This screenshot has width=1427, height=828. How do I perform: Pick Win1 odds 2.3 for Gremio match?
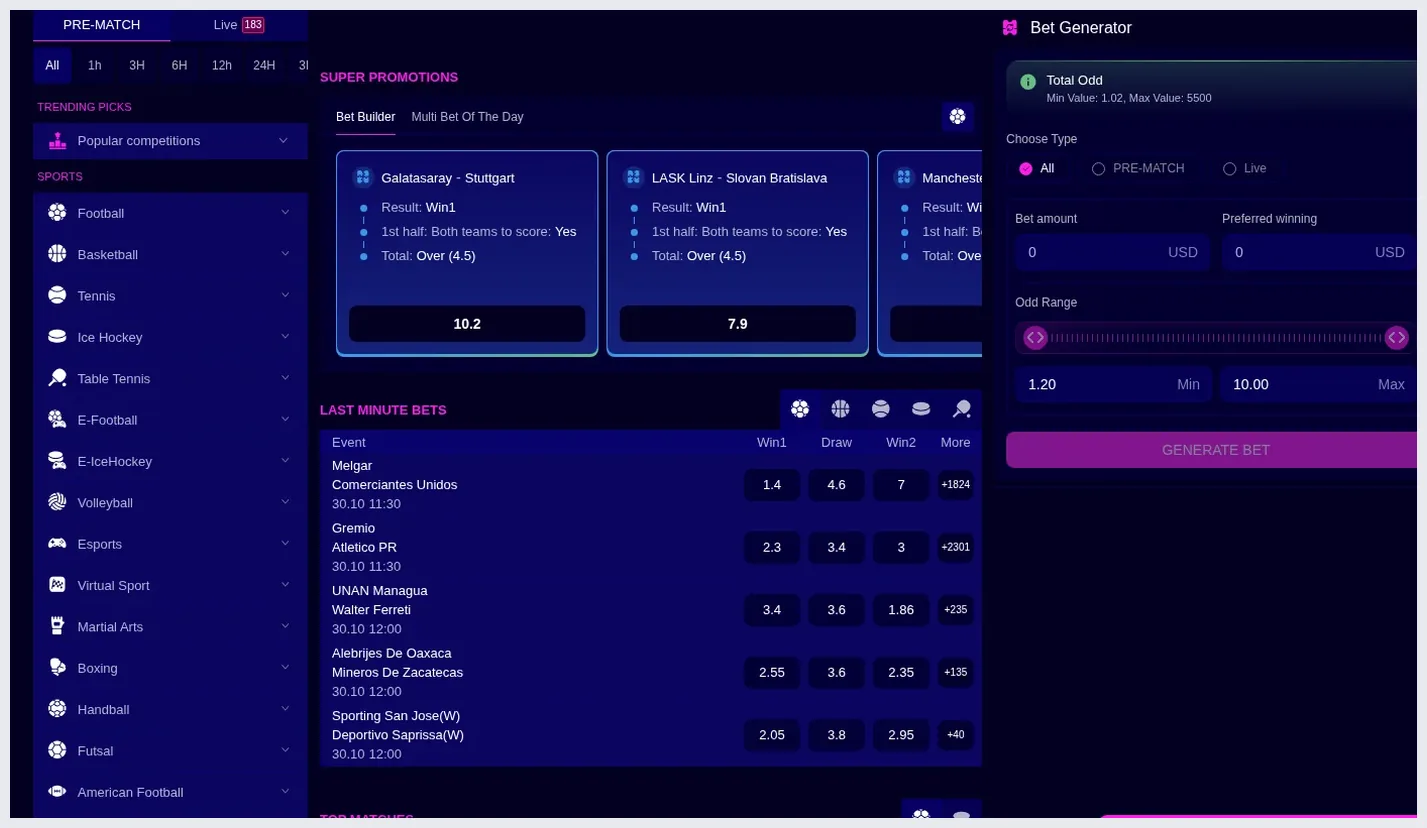[x=772, y=547]
